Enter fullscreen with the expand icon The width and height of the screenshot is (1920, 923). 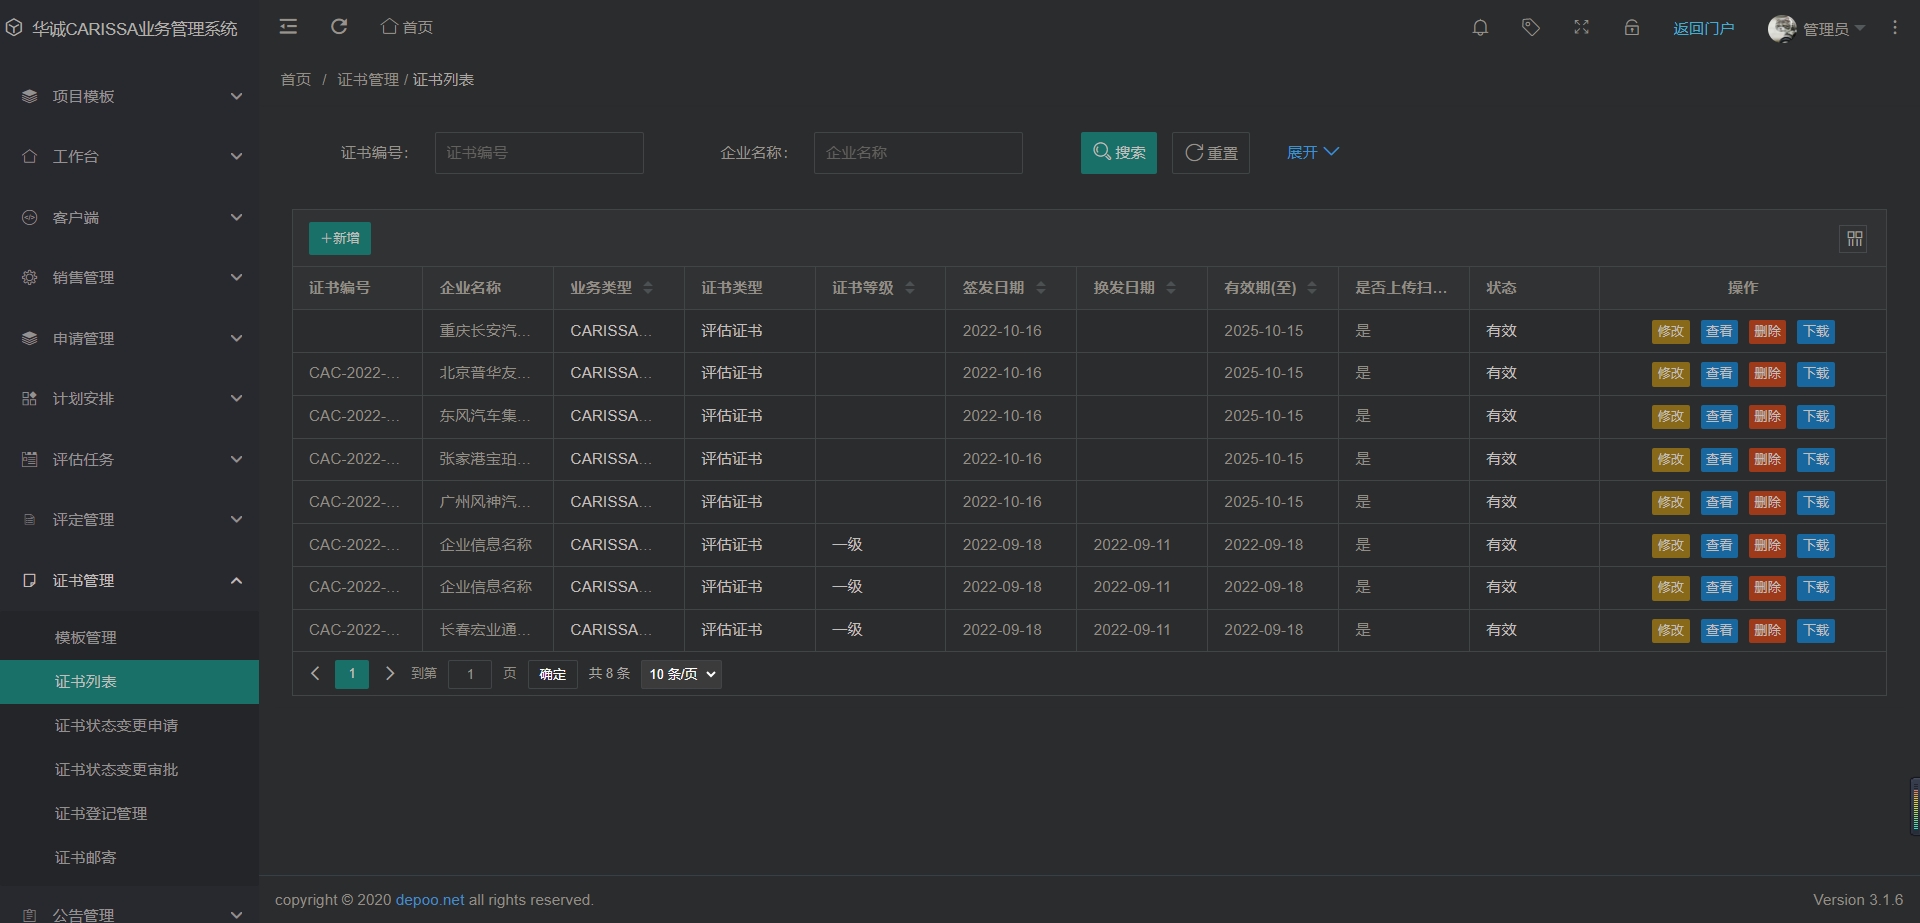pos(1581,28)
